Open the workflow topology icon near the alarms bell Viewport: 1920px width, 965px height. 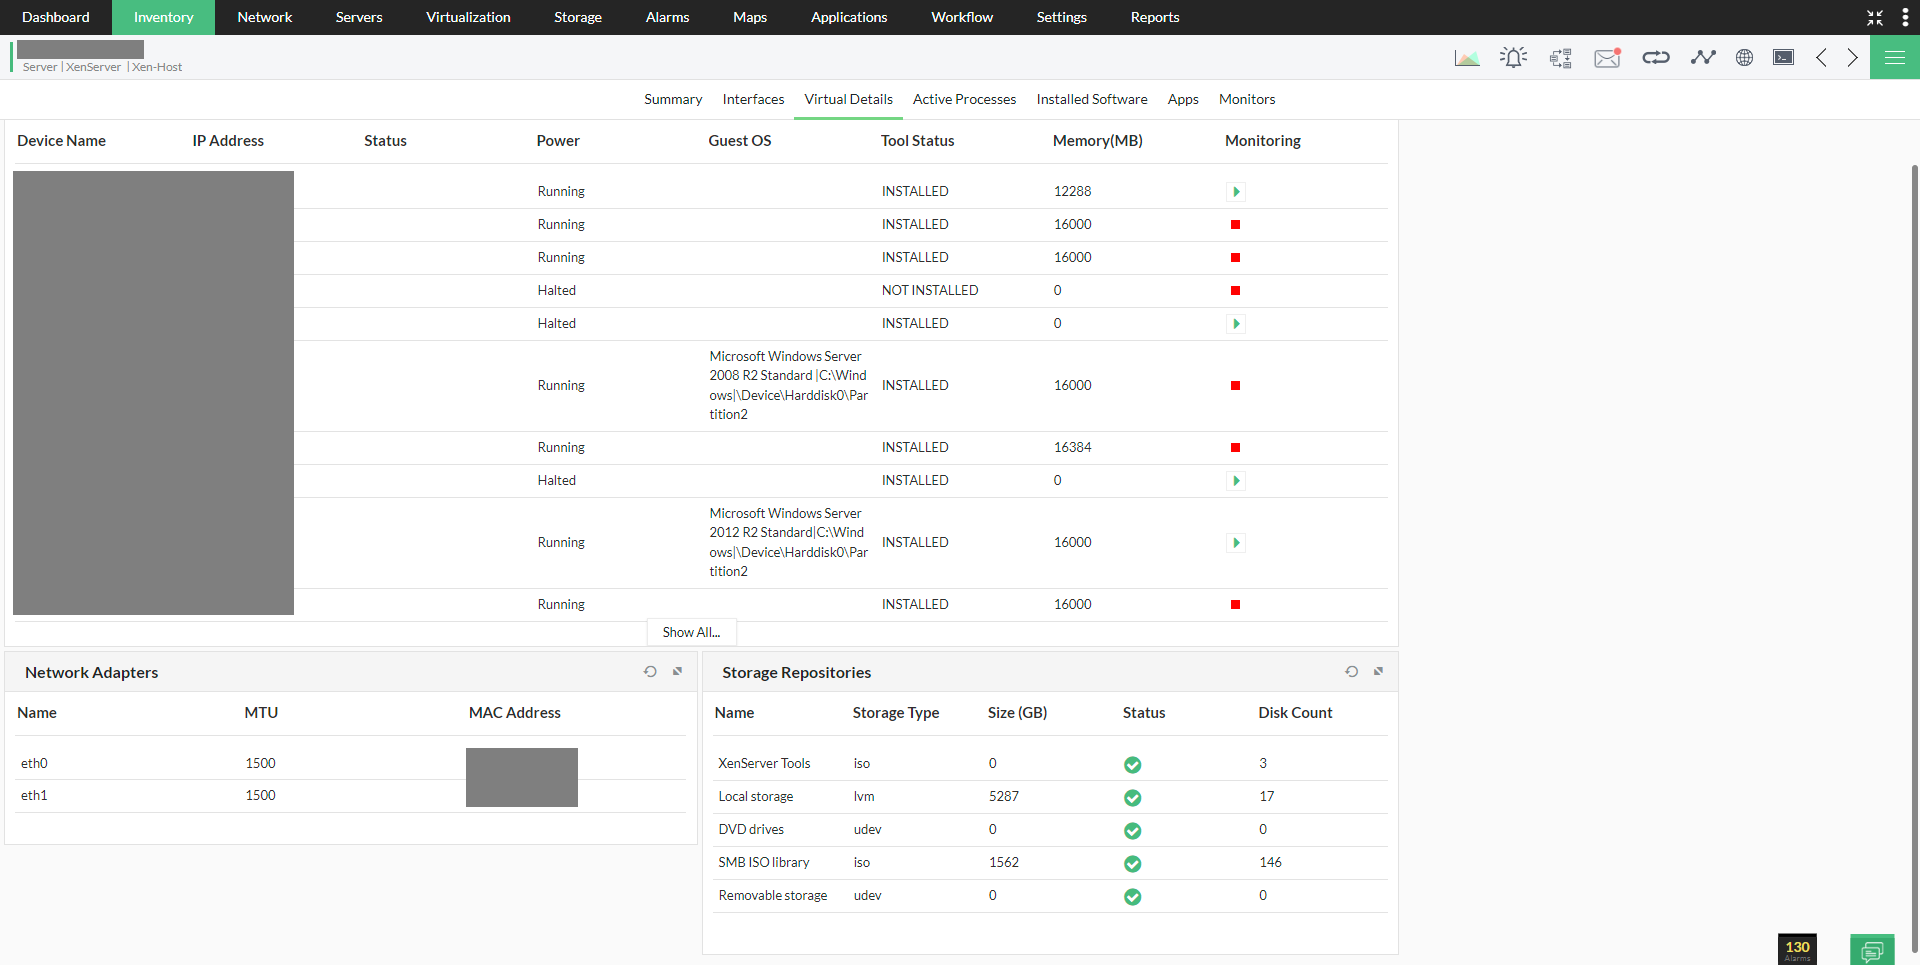1559,57
